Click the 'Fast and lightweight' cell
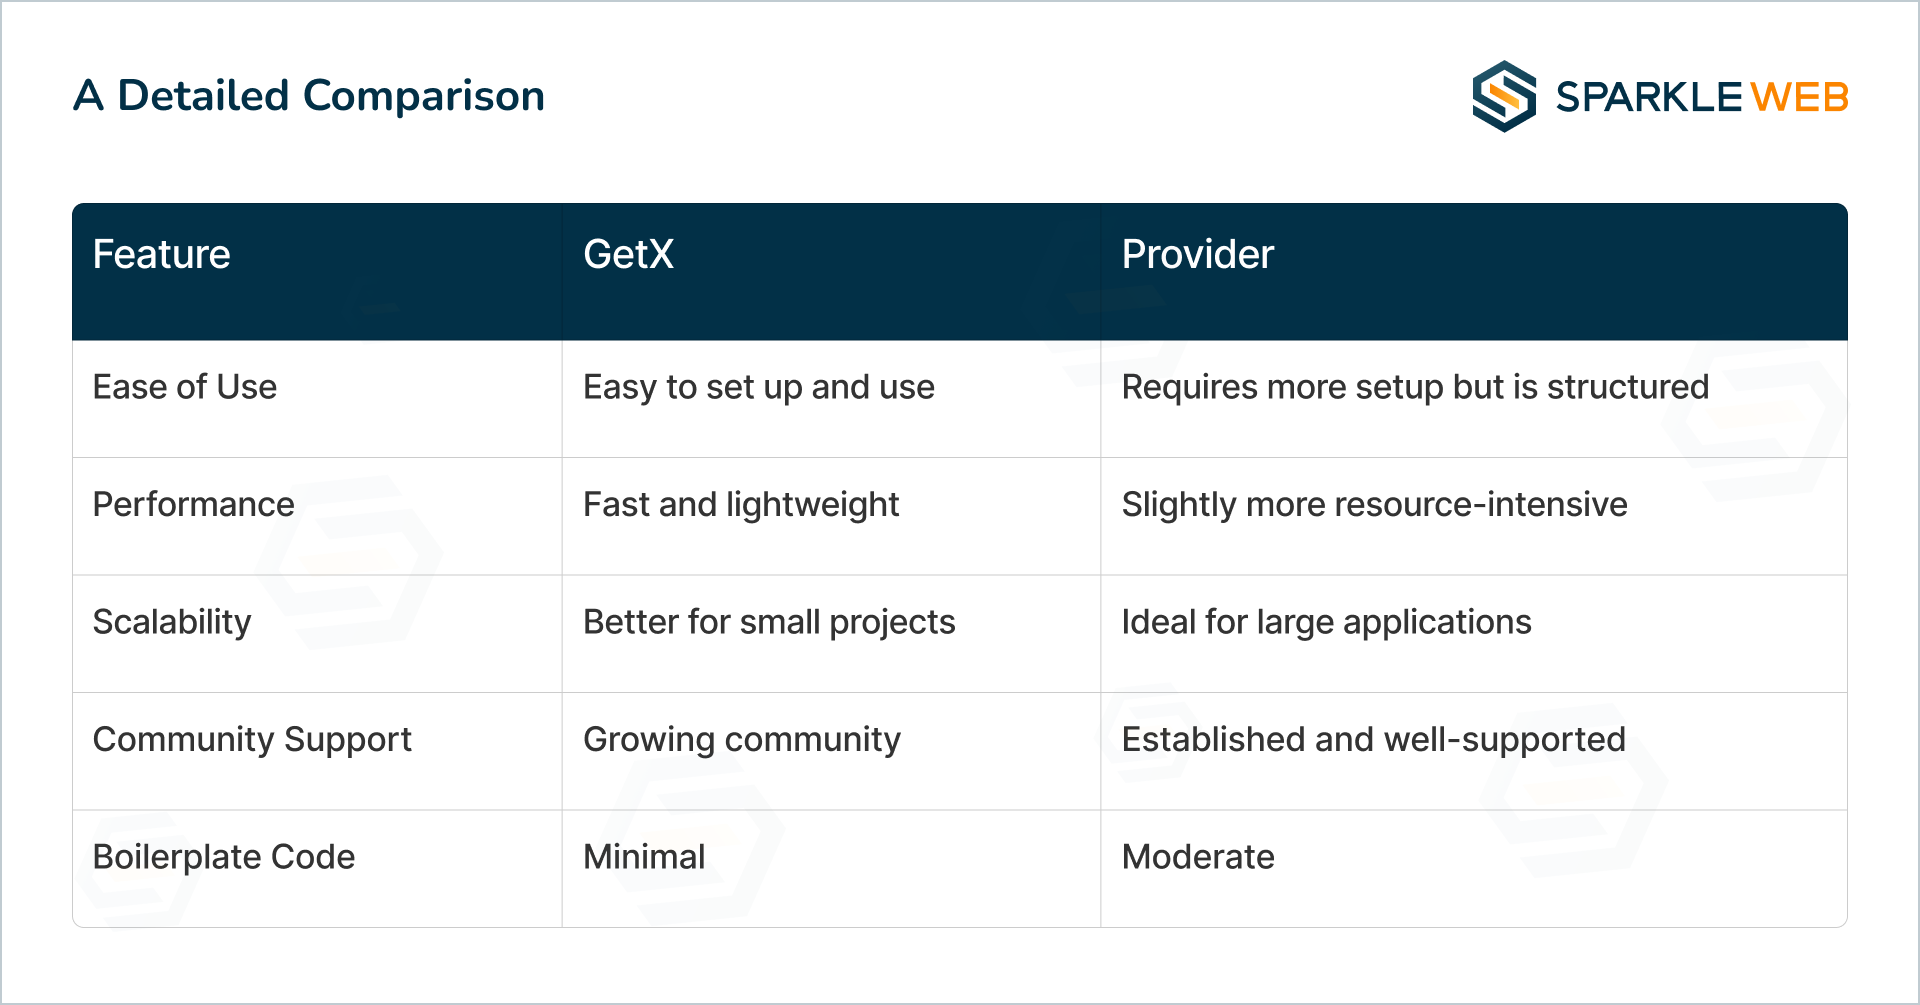1920x1005 pixels. [x=741, y=504]
